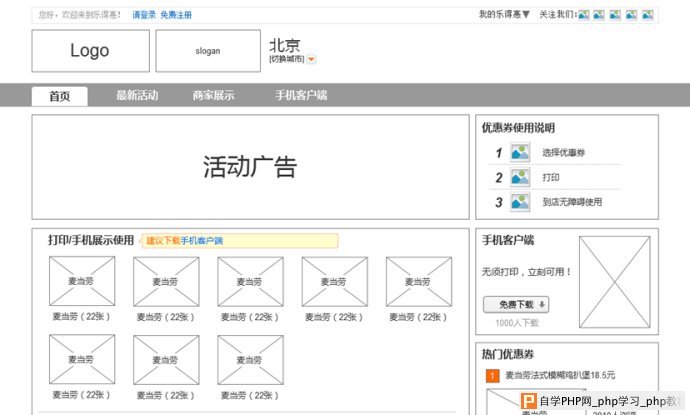
Task: Click the first social follow icon after 关注我们
Action: click(583, 15)
